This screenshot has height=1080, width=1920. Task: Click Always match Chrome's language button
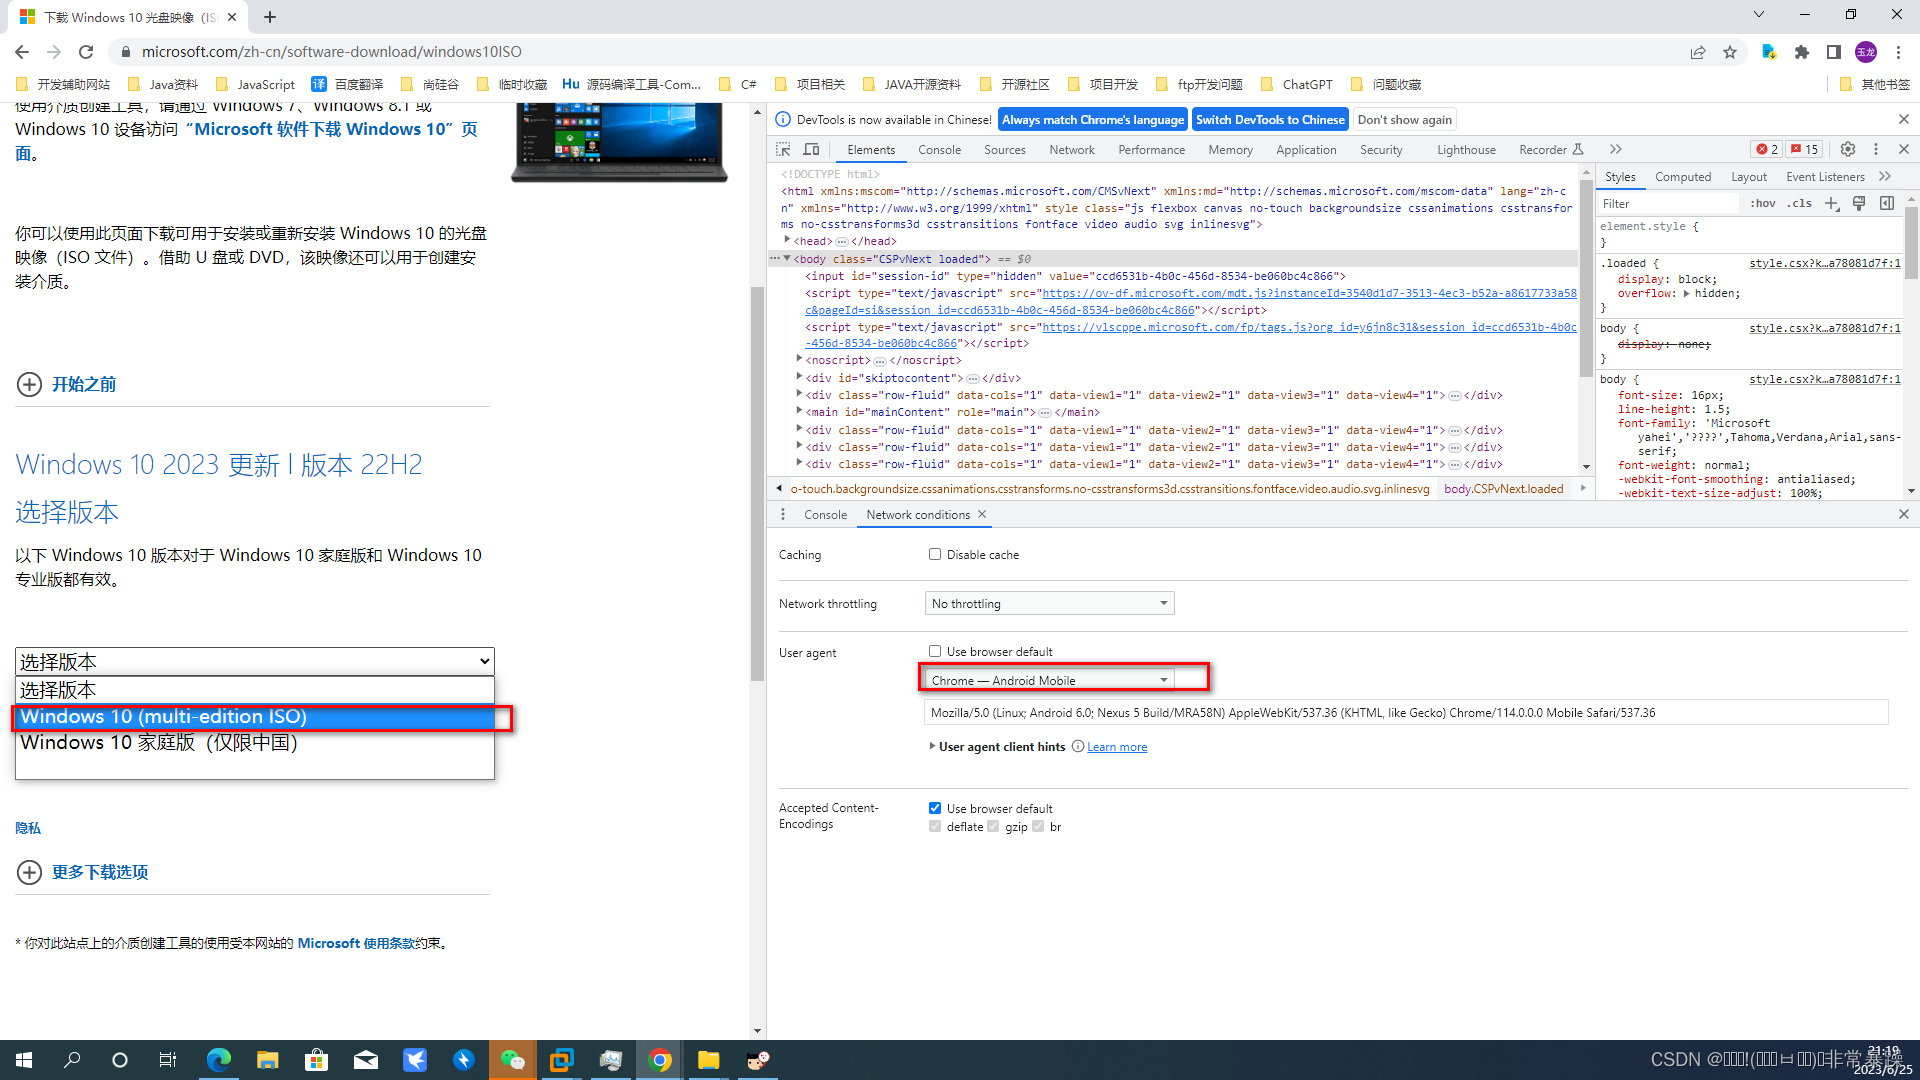click(1093, 119)
